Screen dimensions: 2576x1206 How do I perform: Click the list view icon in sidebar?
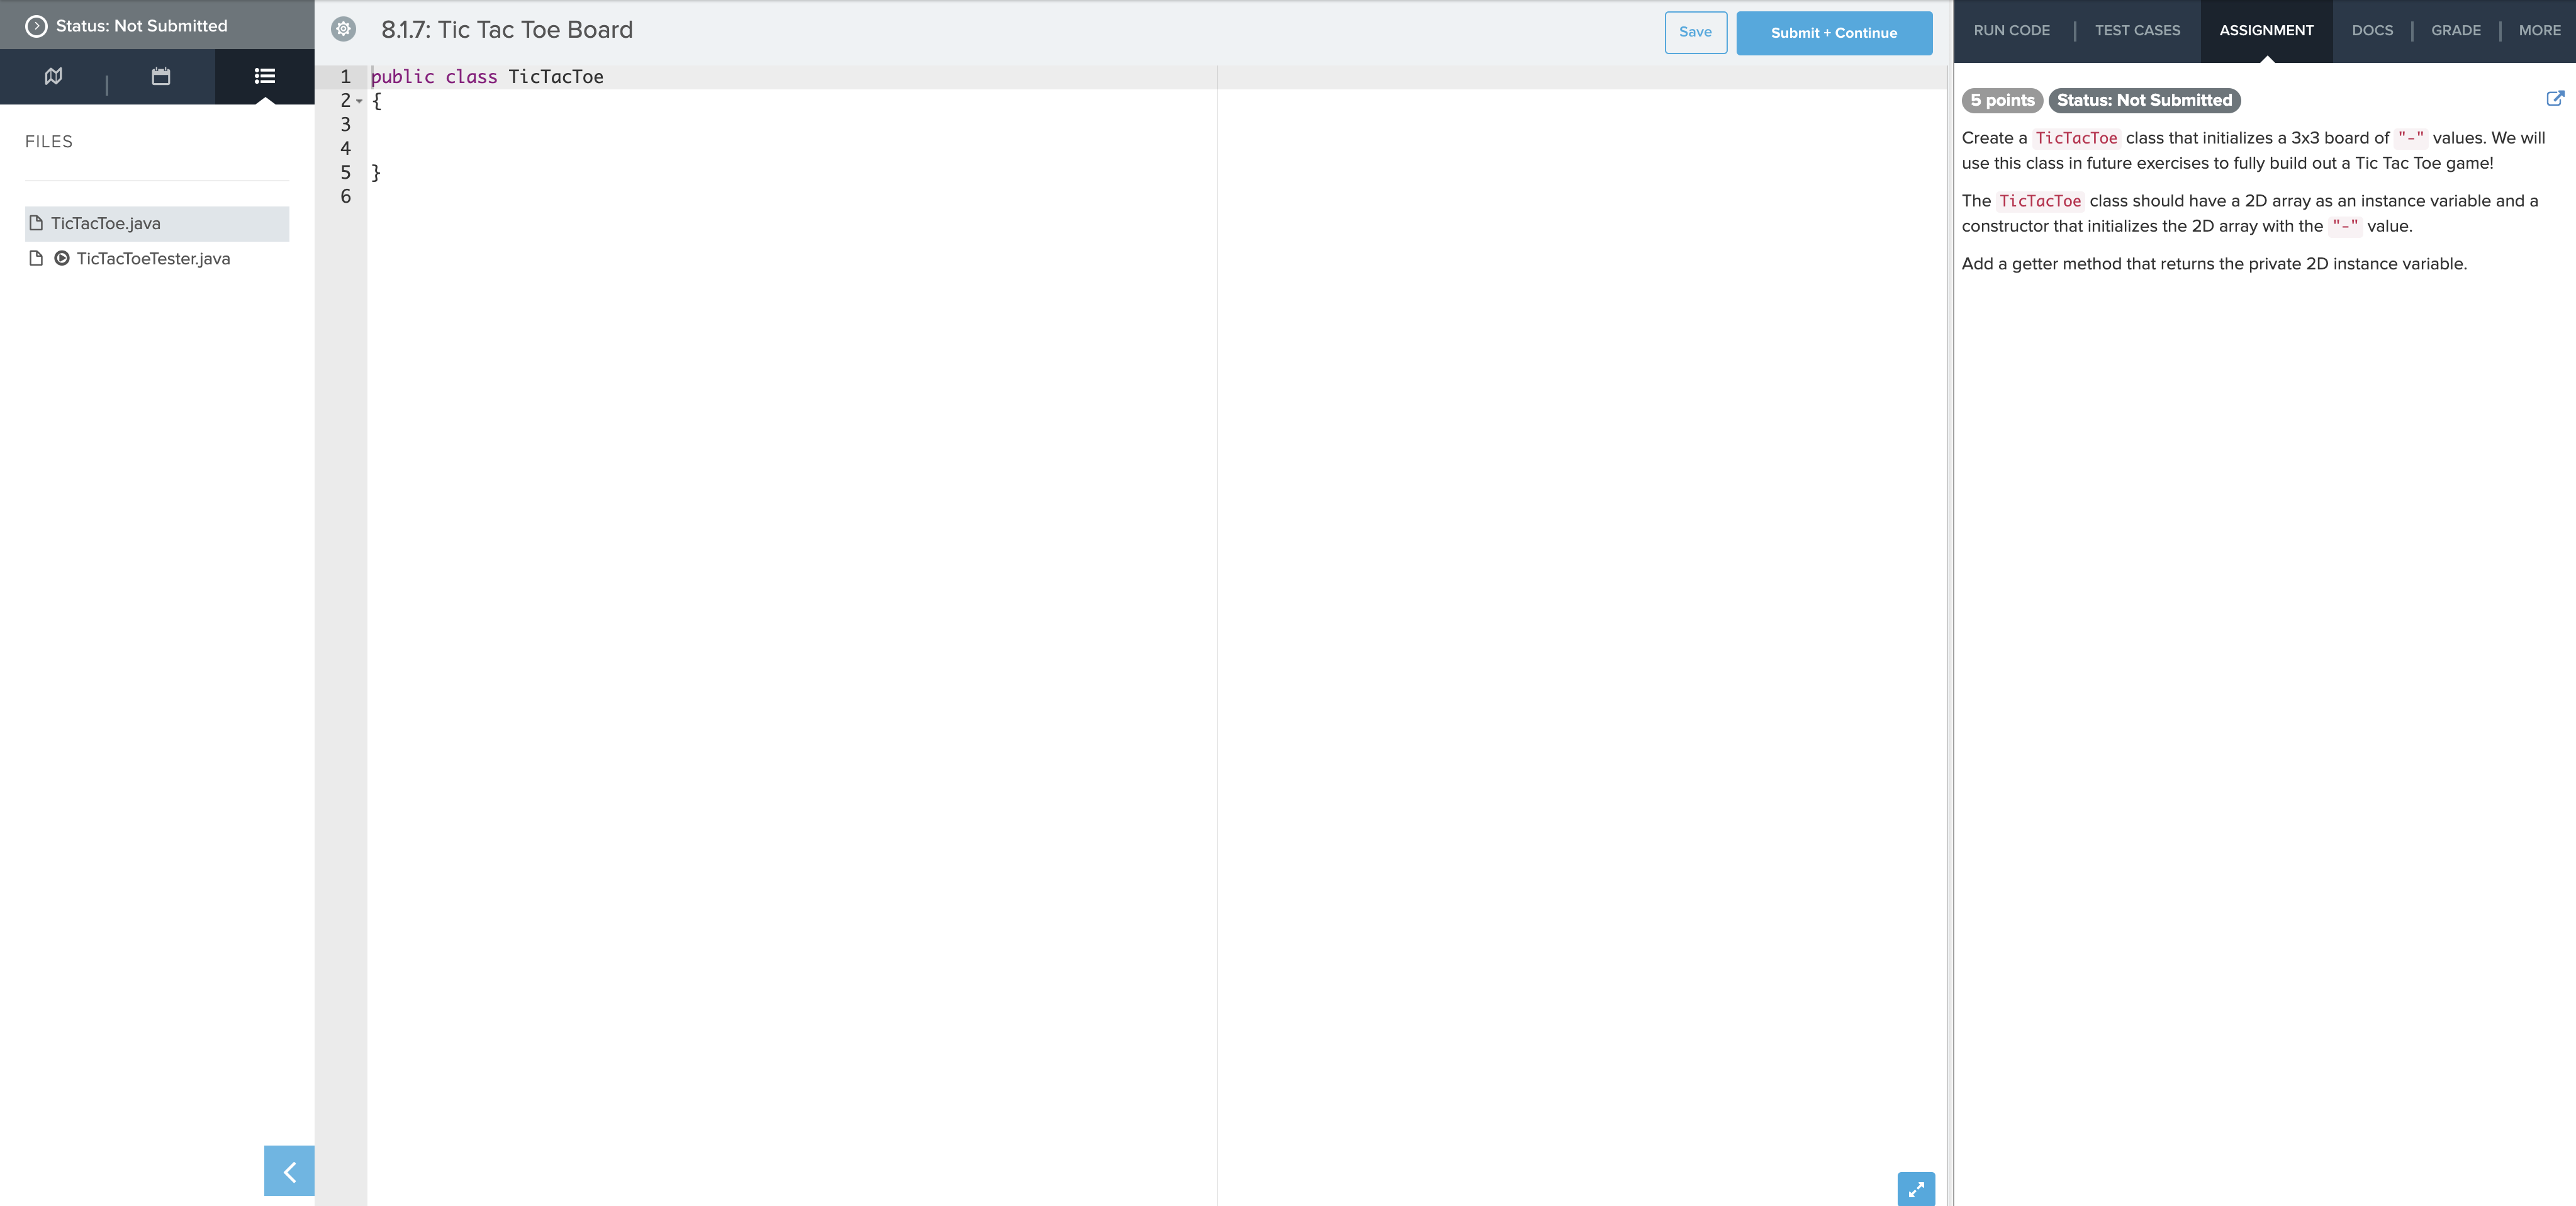263,76
